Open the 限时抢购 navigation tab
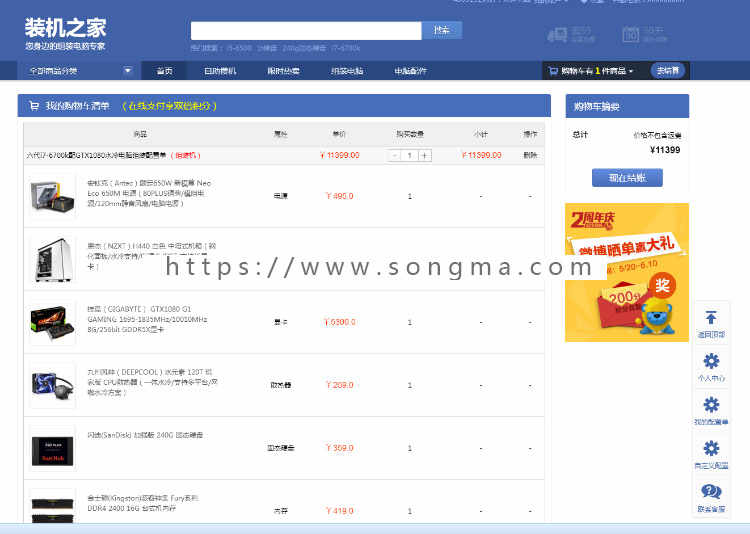This screenshot has width=750, height=534. coord(283,71)
